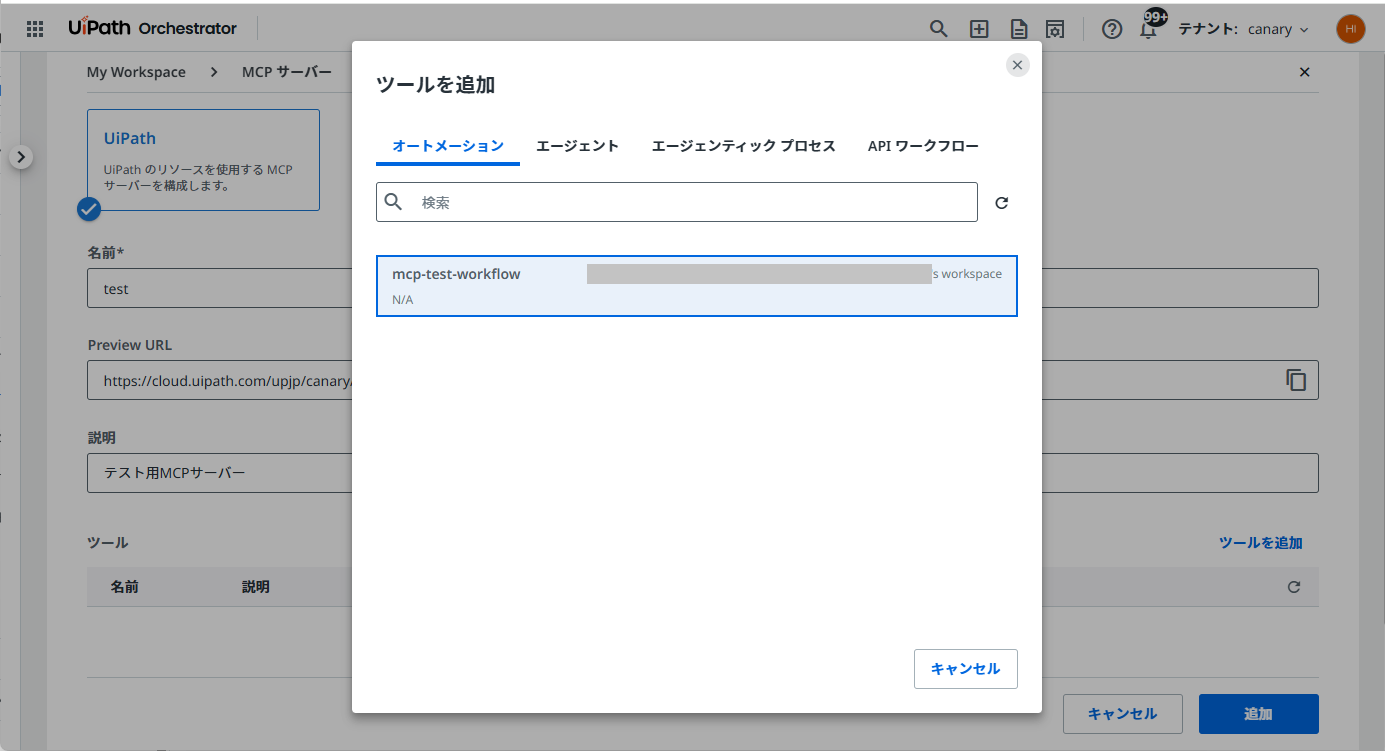This screenshot has height=751, width=1385.
Task: Open the document icon in header
Action: click(x=1018, y=29)
